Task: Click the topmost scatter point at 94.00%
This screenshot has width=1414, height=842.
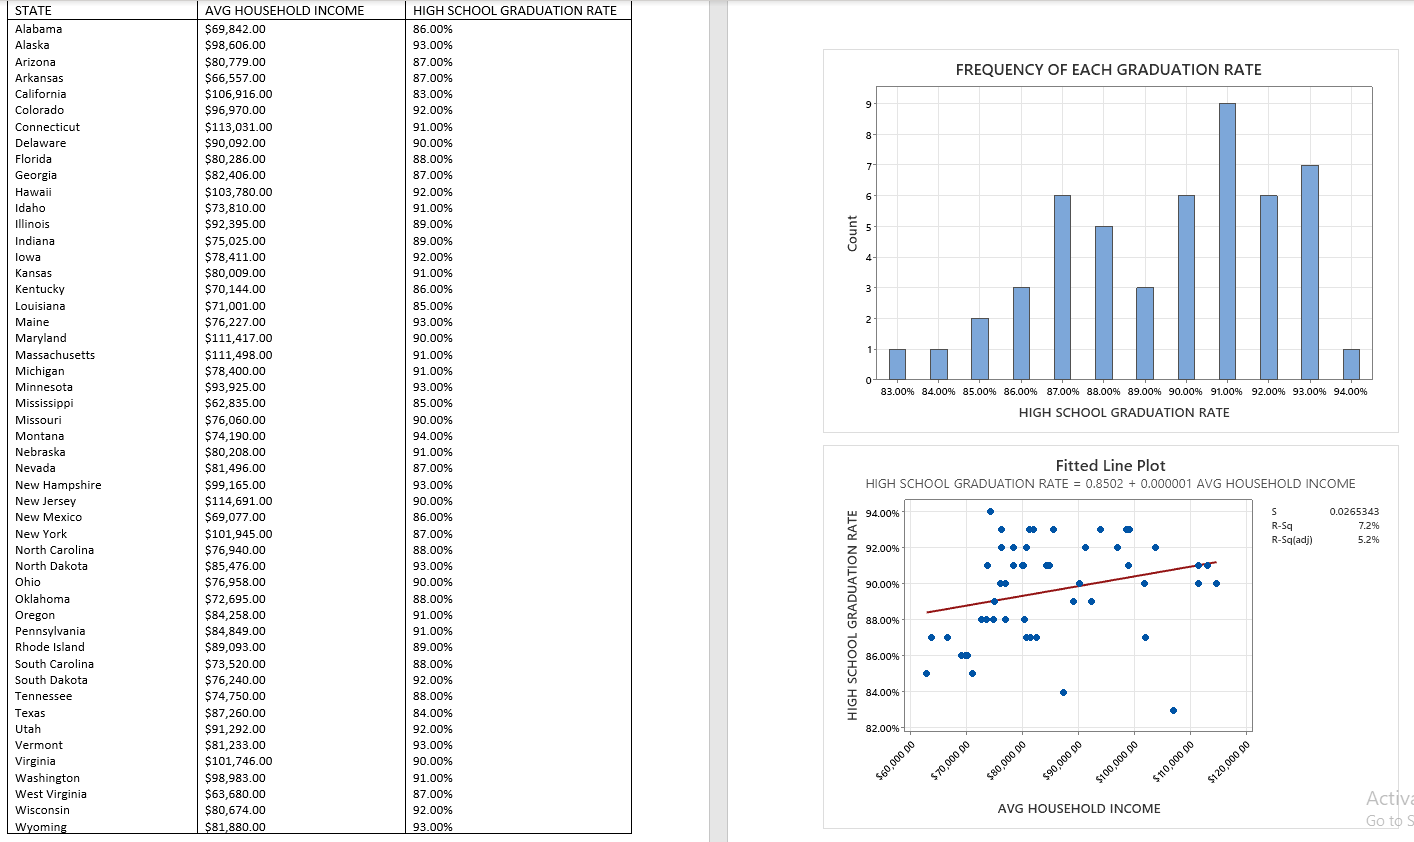Action: [x=990, y=511]
